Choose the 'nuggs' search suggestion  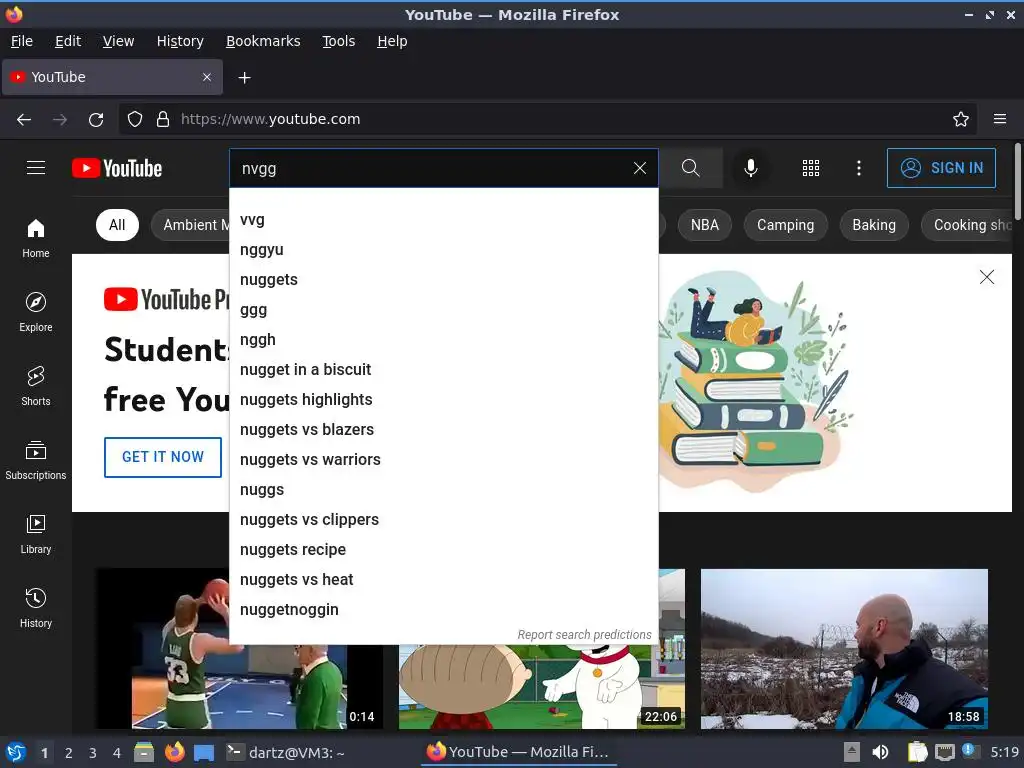click(x=443, y=490)
